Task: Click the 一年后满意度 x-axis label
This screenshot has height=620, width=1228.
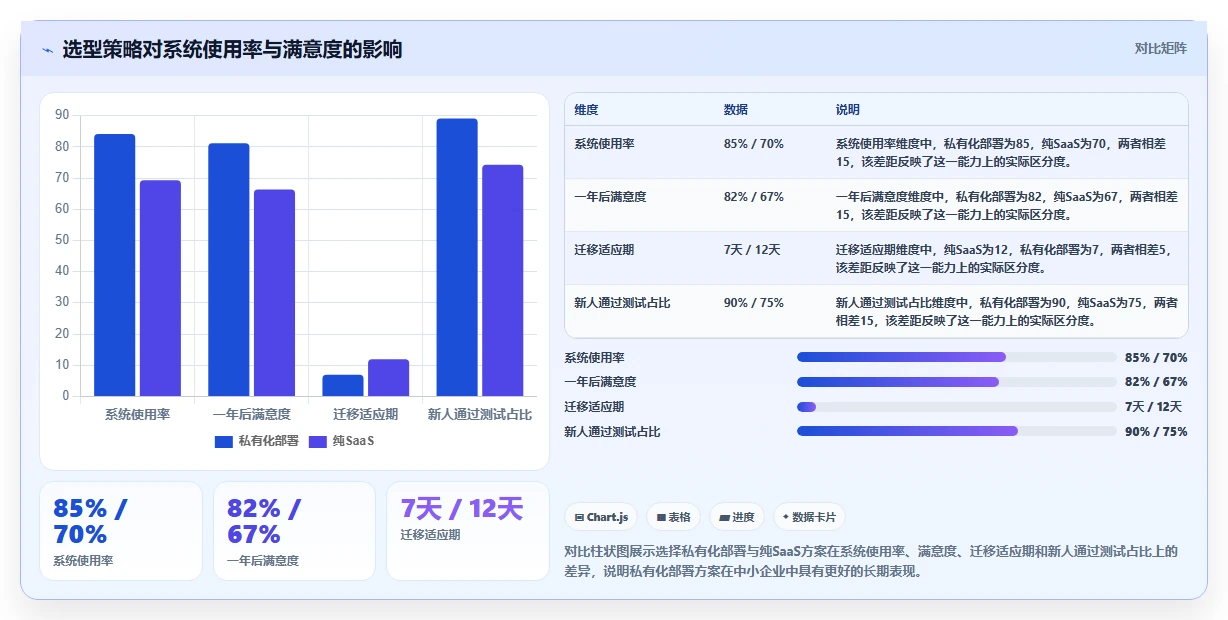Action: click(x=252, y=414)
